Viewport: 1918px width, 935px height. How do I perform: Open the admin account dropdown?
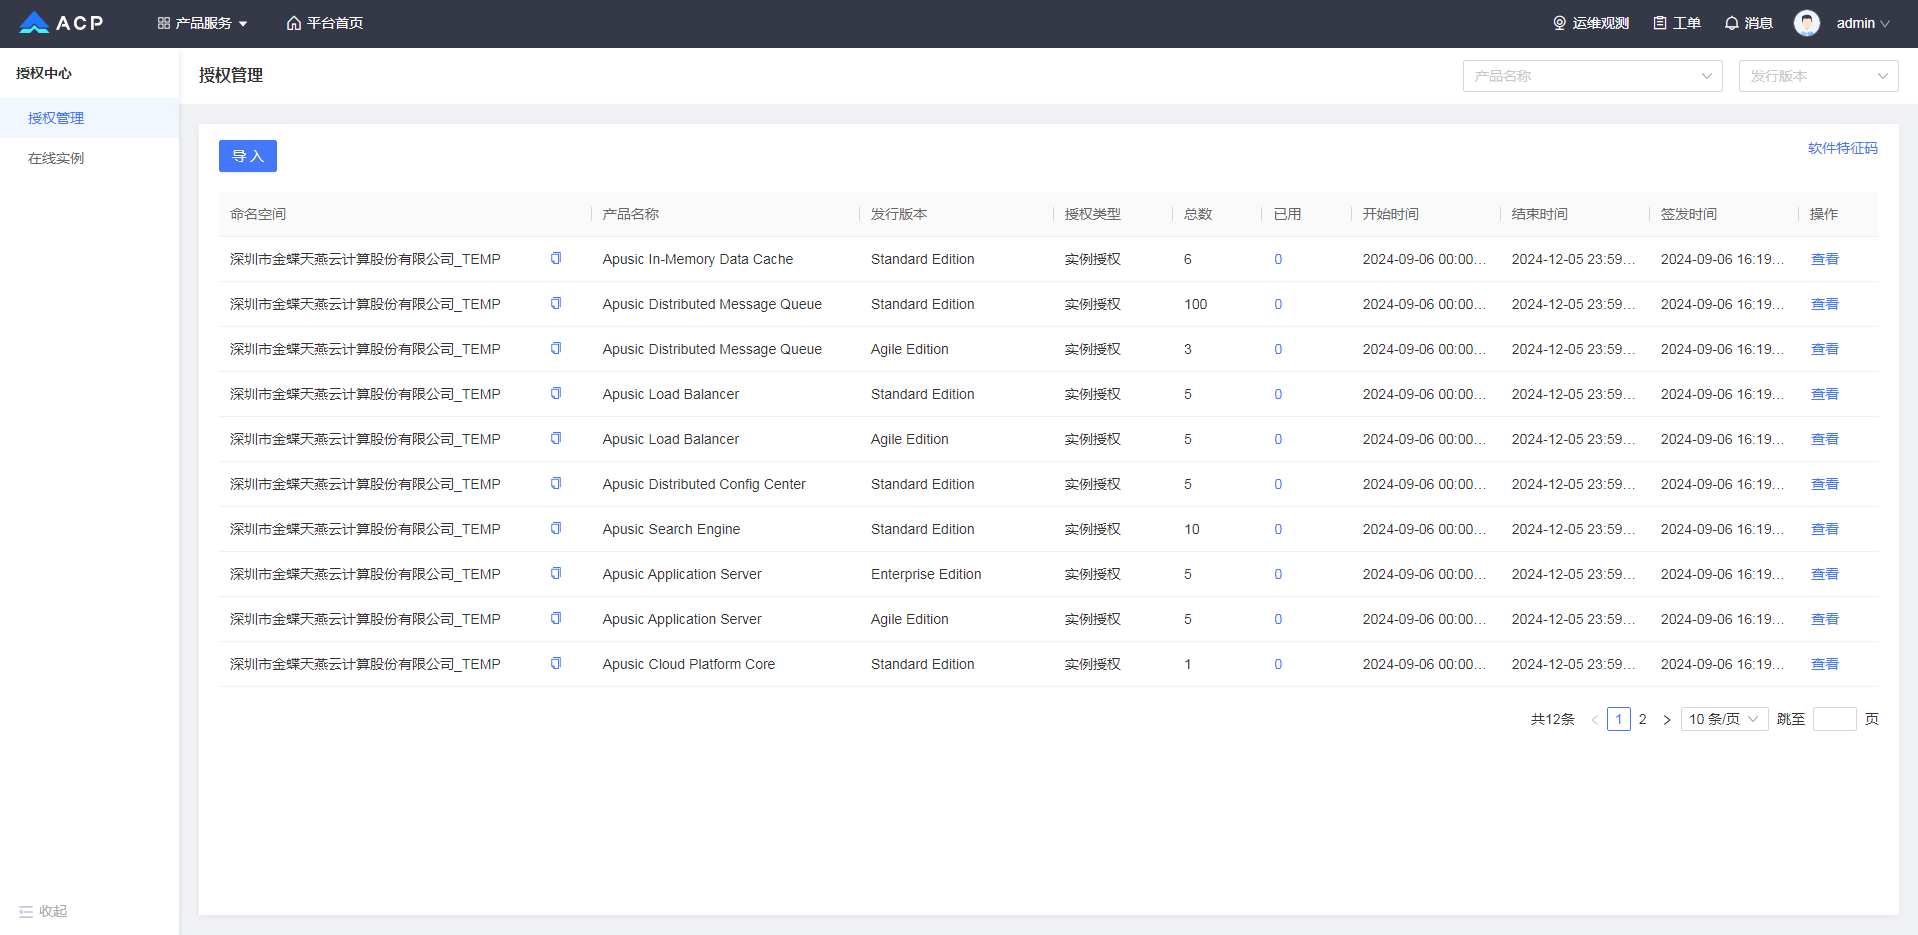pyautogui.click(x=1842, y=23)
